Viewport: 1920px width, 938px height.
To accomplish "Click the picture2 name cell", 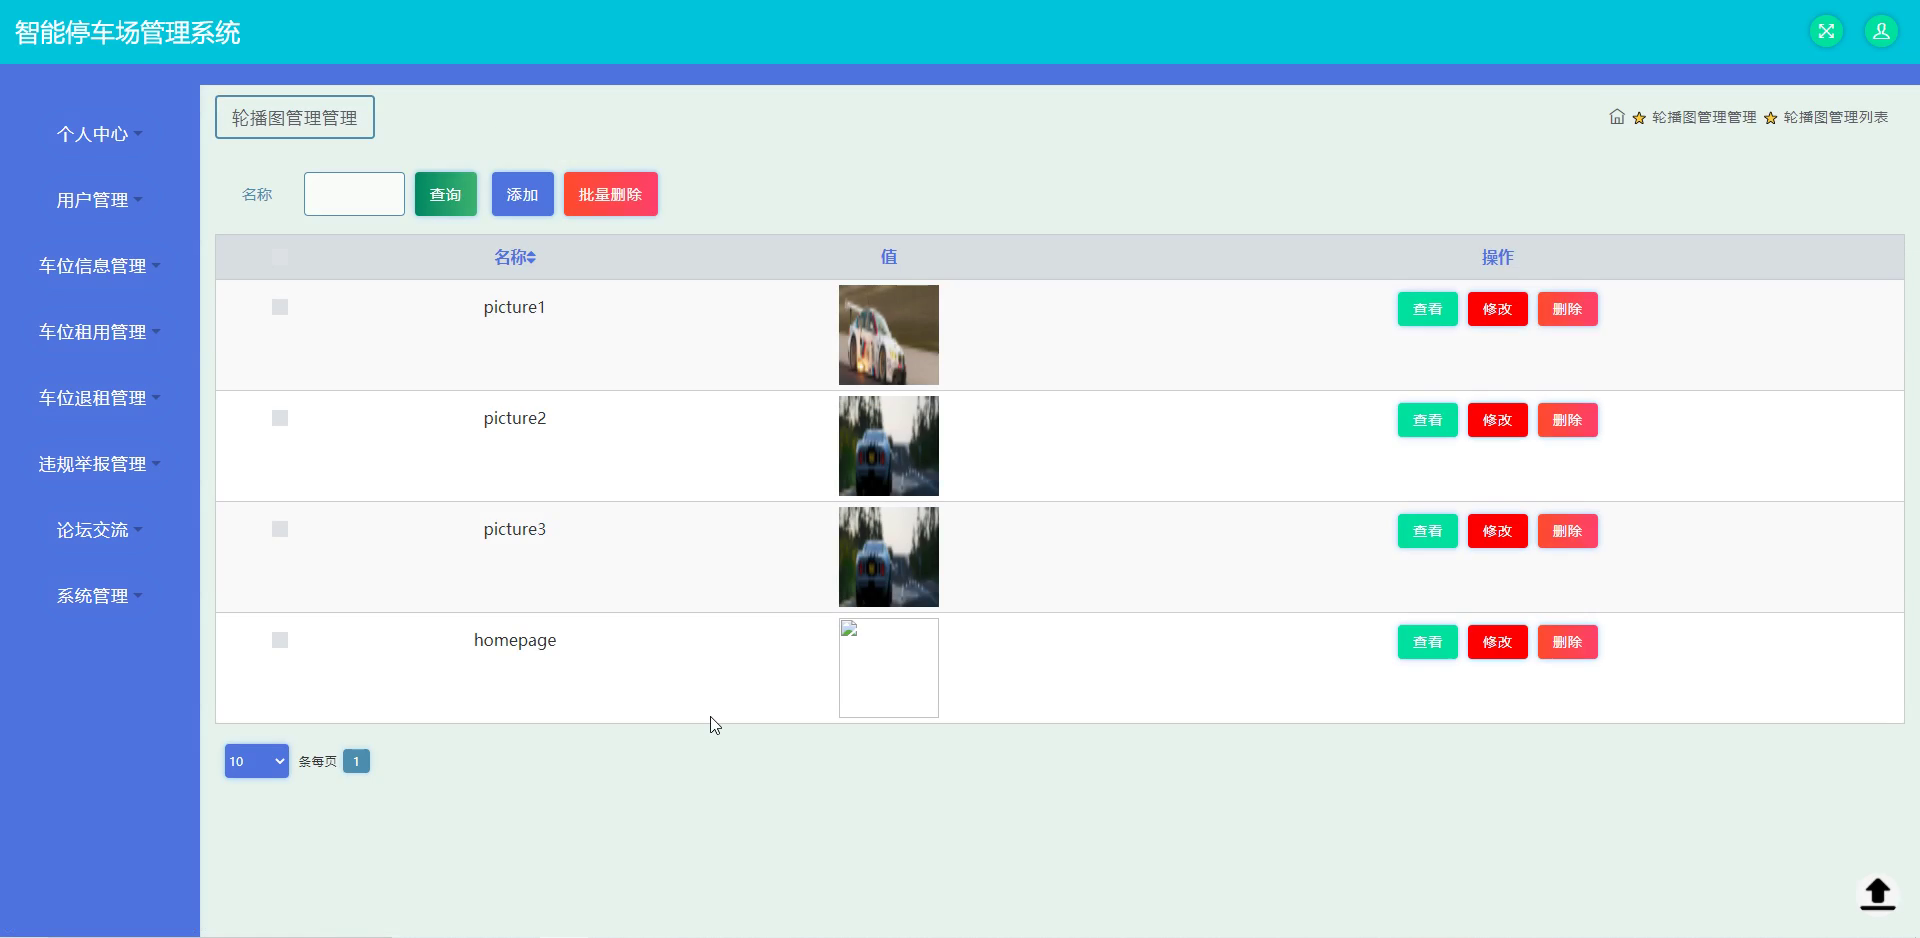I will [x=515, y=418].
